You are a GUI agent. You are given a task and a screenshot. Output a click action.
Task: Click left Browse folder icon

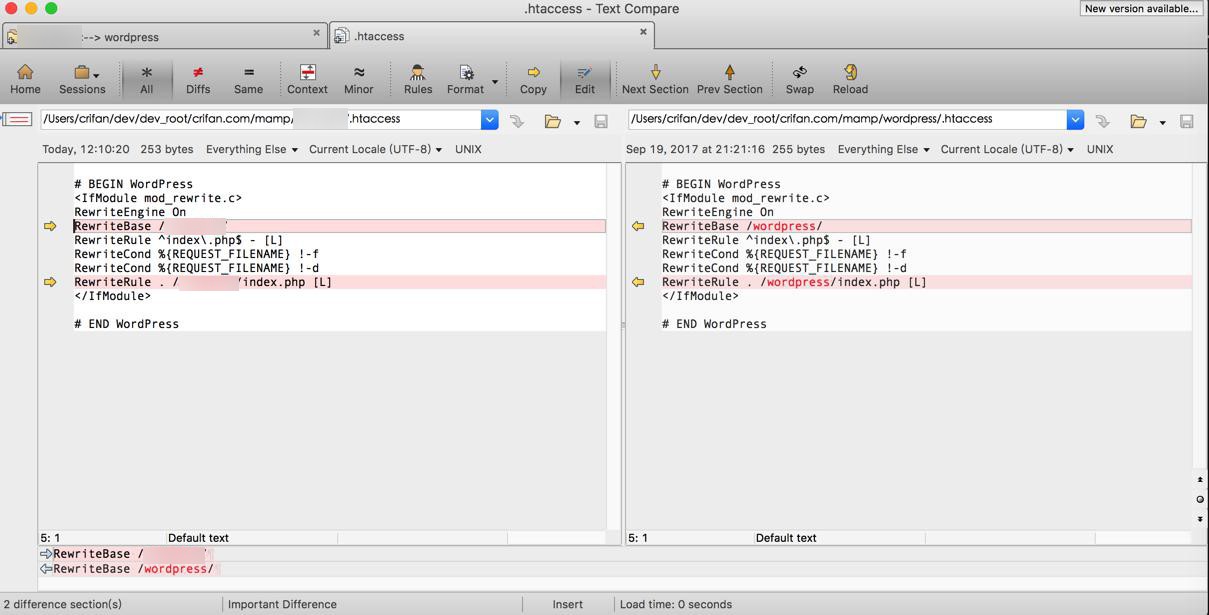click(x=552, y=121)
